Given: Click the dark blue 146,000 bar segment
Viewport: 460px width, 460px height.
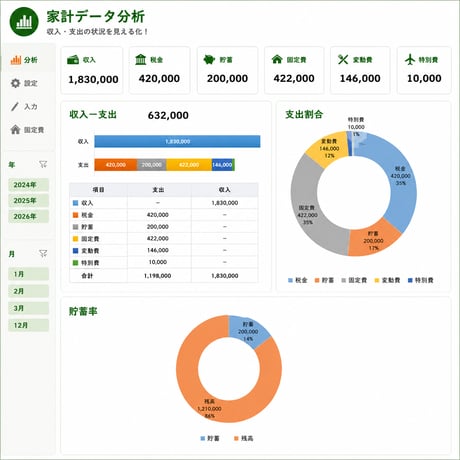Looking at the screenshot, I should (222, 165).
